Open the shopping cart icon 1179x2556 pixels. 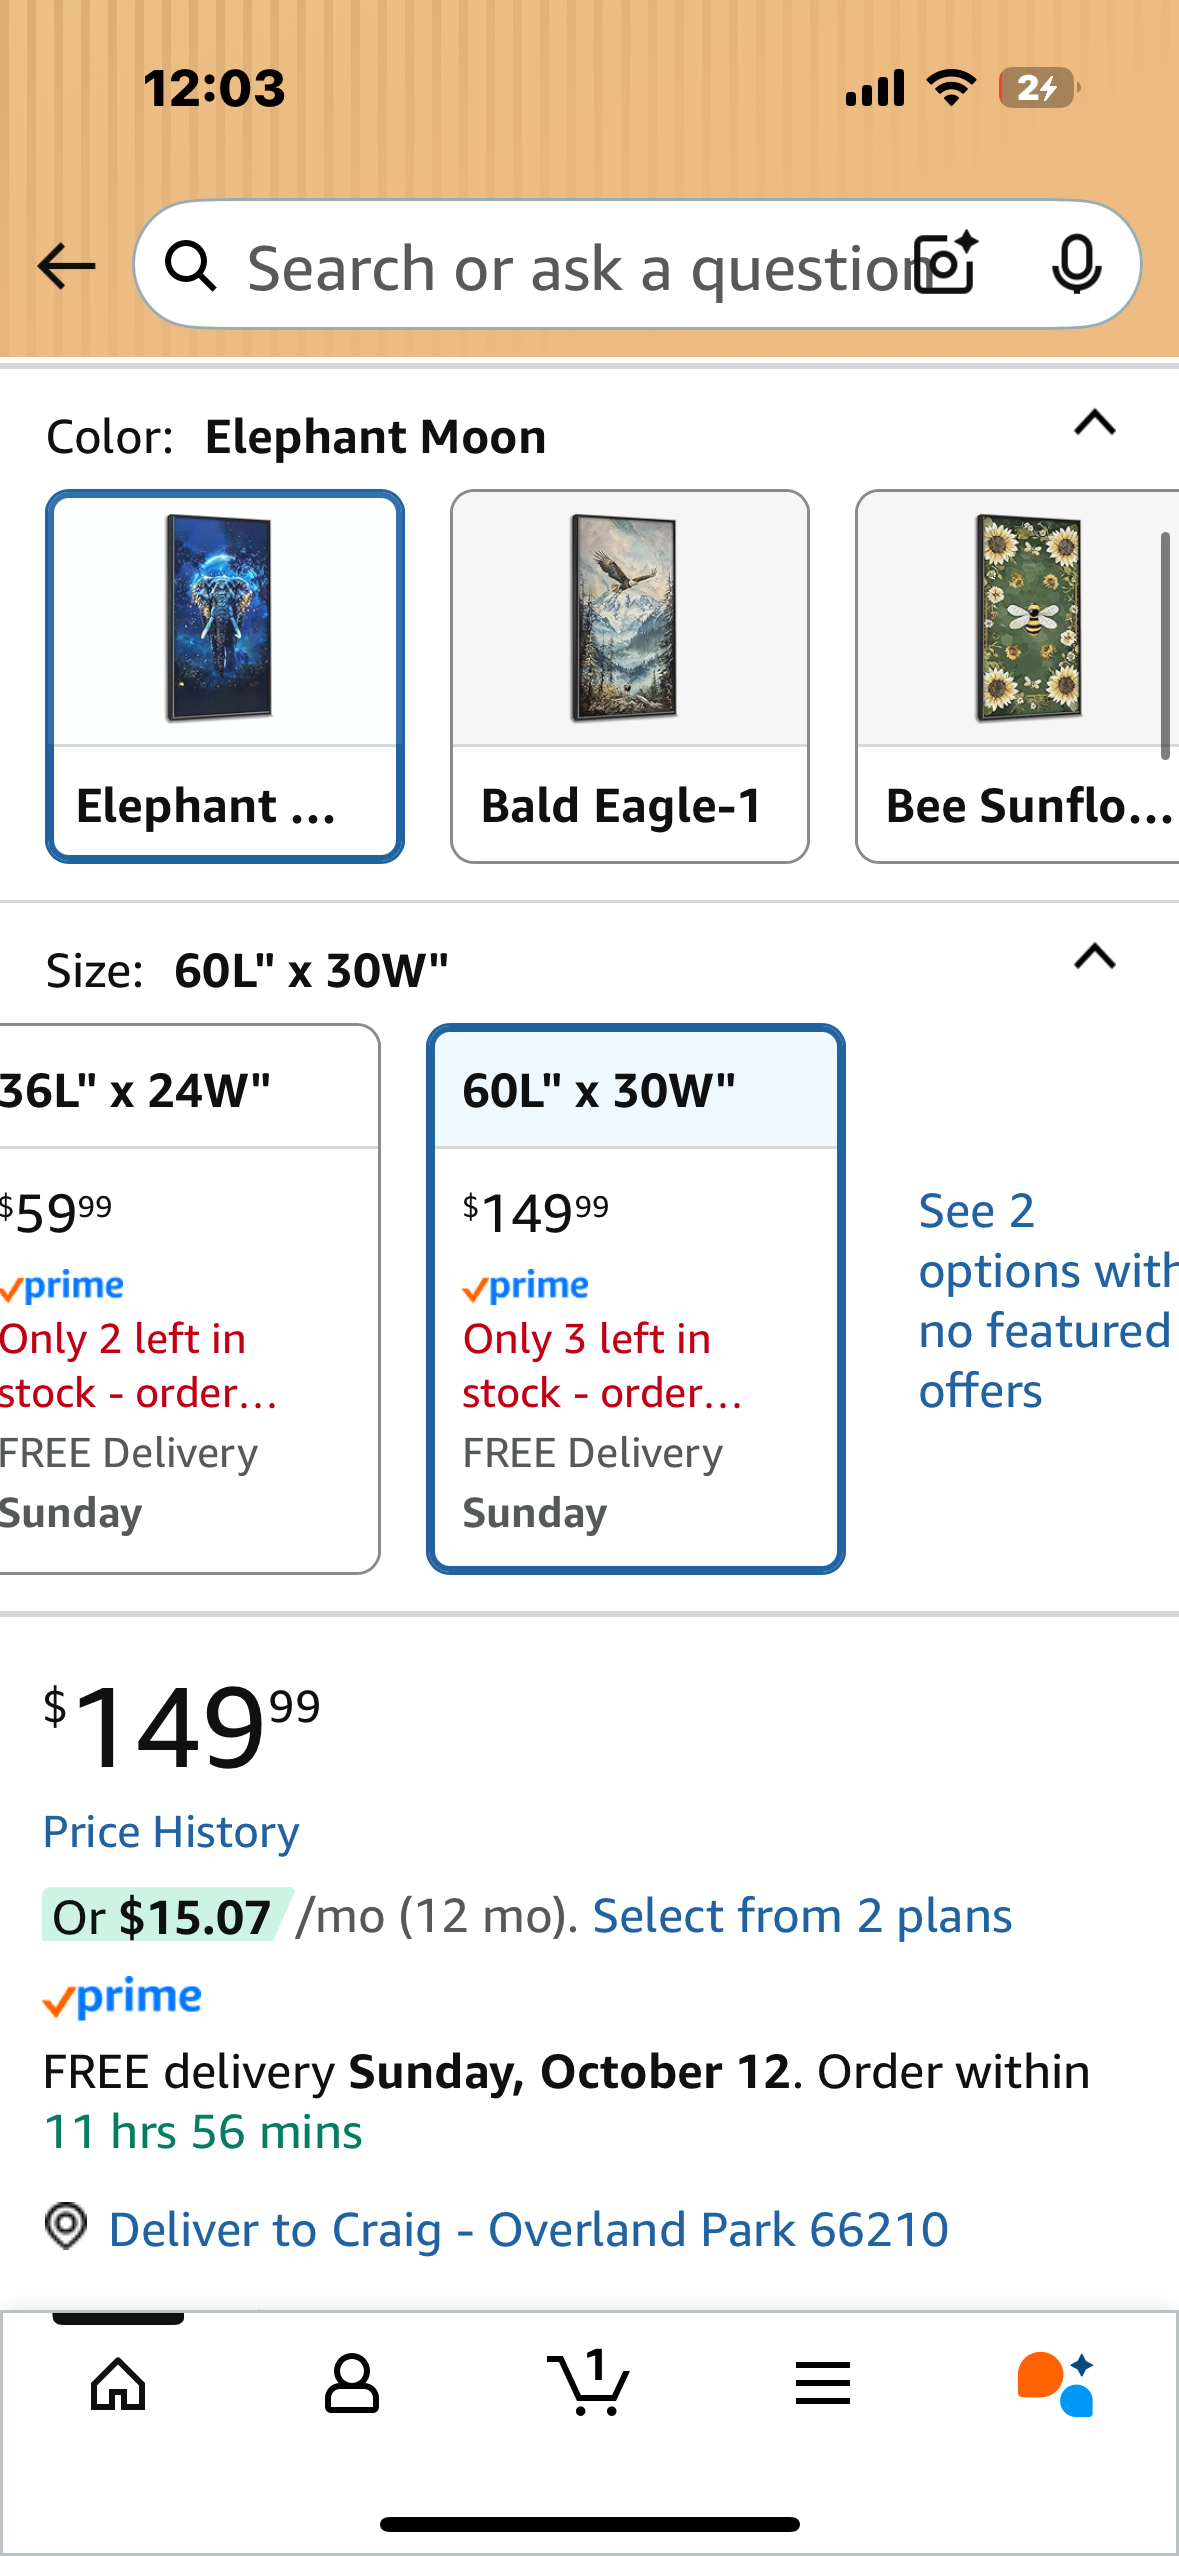click(588, 2384)
